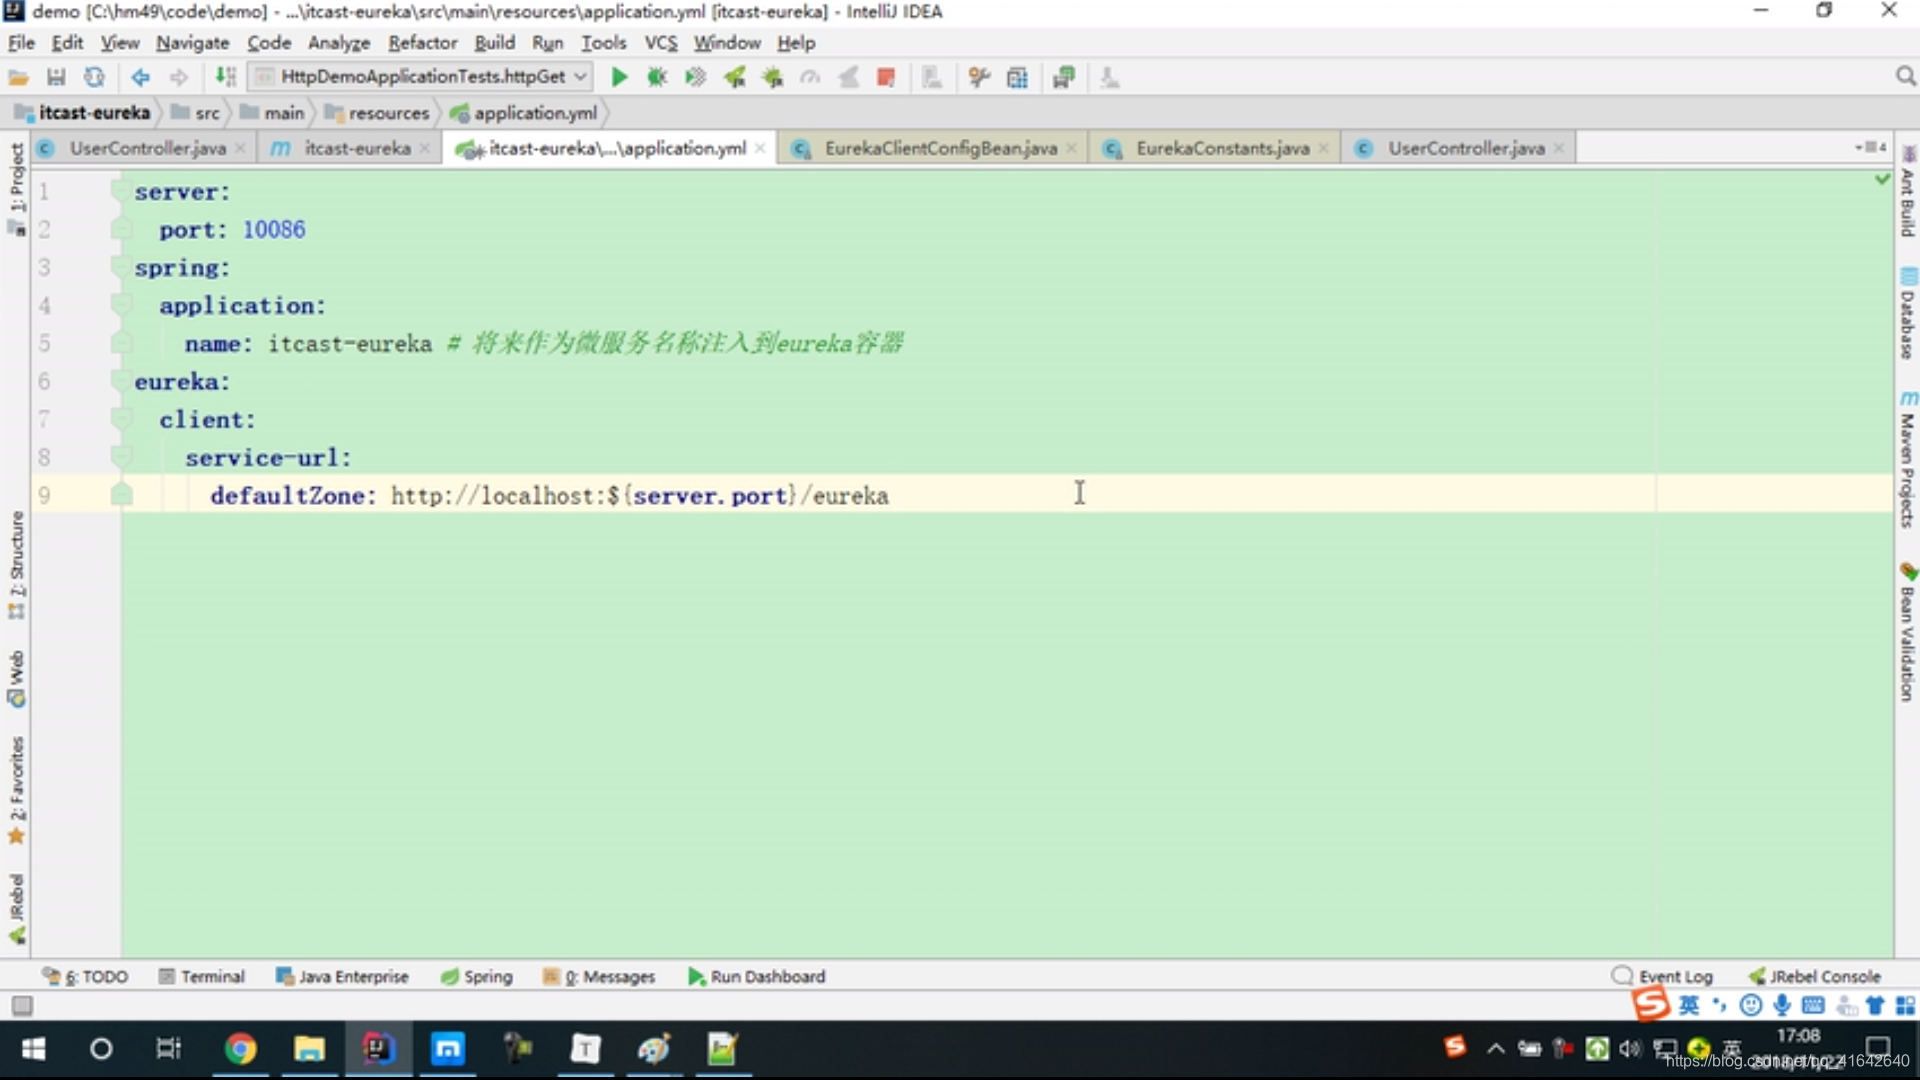Toggle the Maven Projects panel
Viewport: 1920px width, 1080px height.
1907,460
